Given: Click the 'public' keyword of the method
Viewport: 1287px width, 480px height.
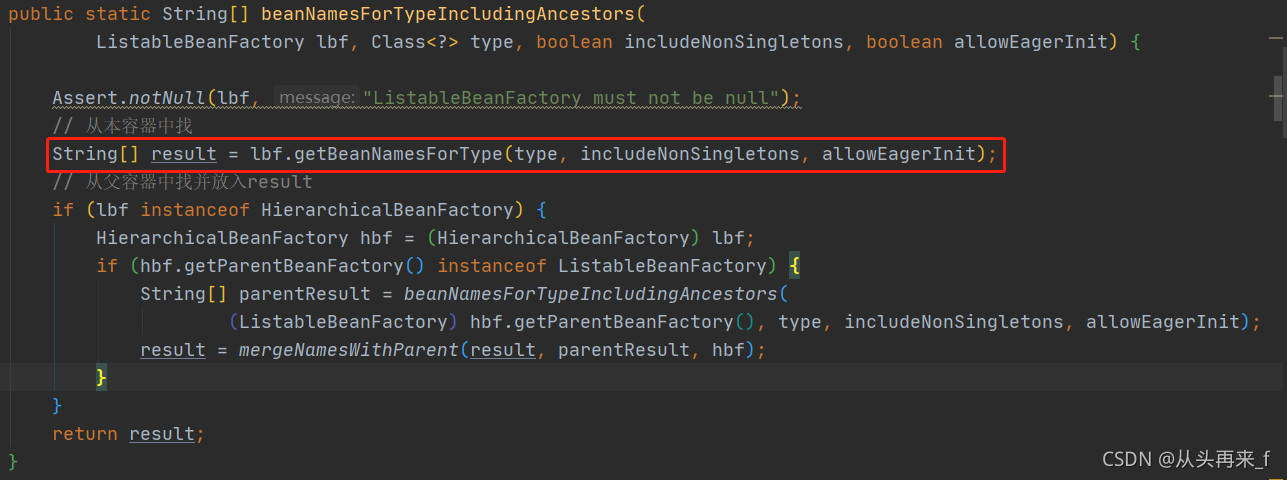Looking at the screenshot, I should pyautogui.click(x=41, y=14).
